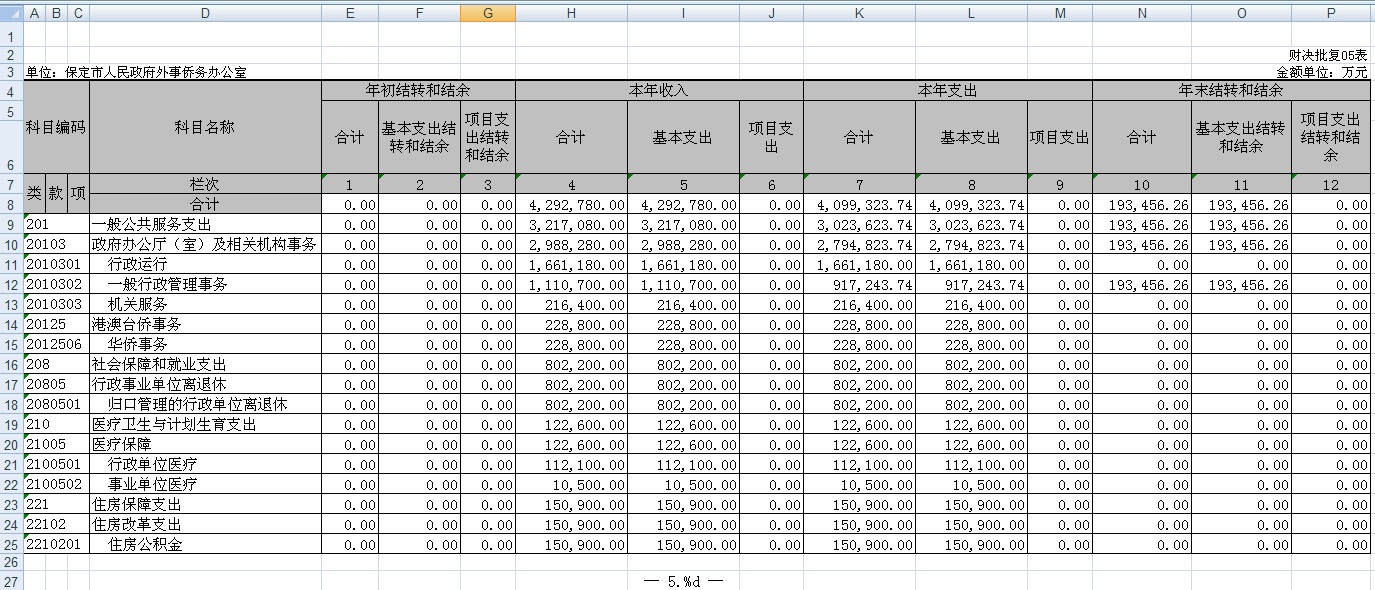Screen dimensions: 1375x590
Task: Select the 年末结转和结余 merged header
Action: pyautogui.click(x=1231, y=91)
